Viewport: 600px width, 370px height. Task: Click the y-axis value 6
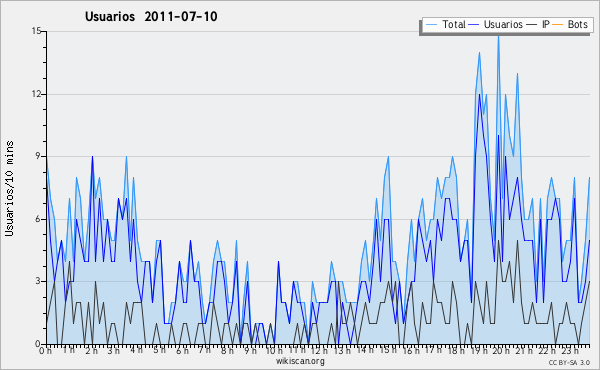(38, 219)
